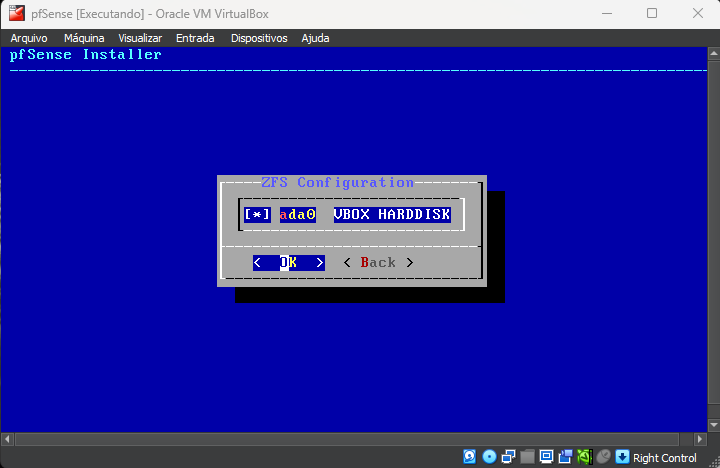
Task: Select the OK button in ZFS Configuration
Action: (x=289, y=263)
